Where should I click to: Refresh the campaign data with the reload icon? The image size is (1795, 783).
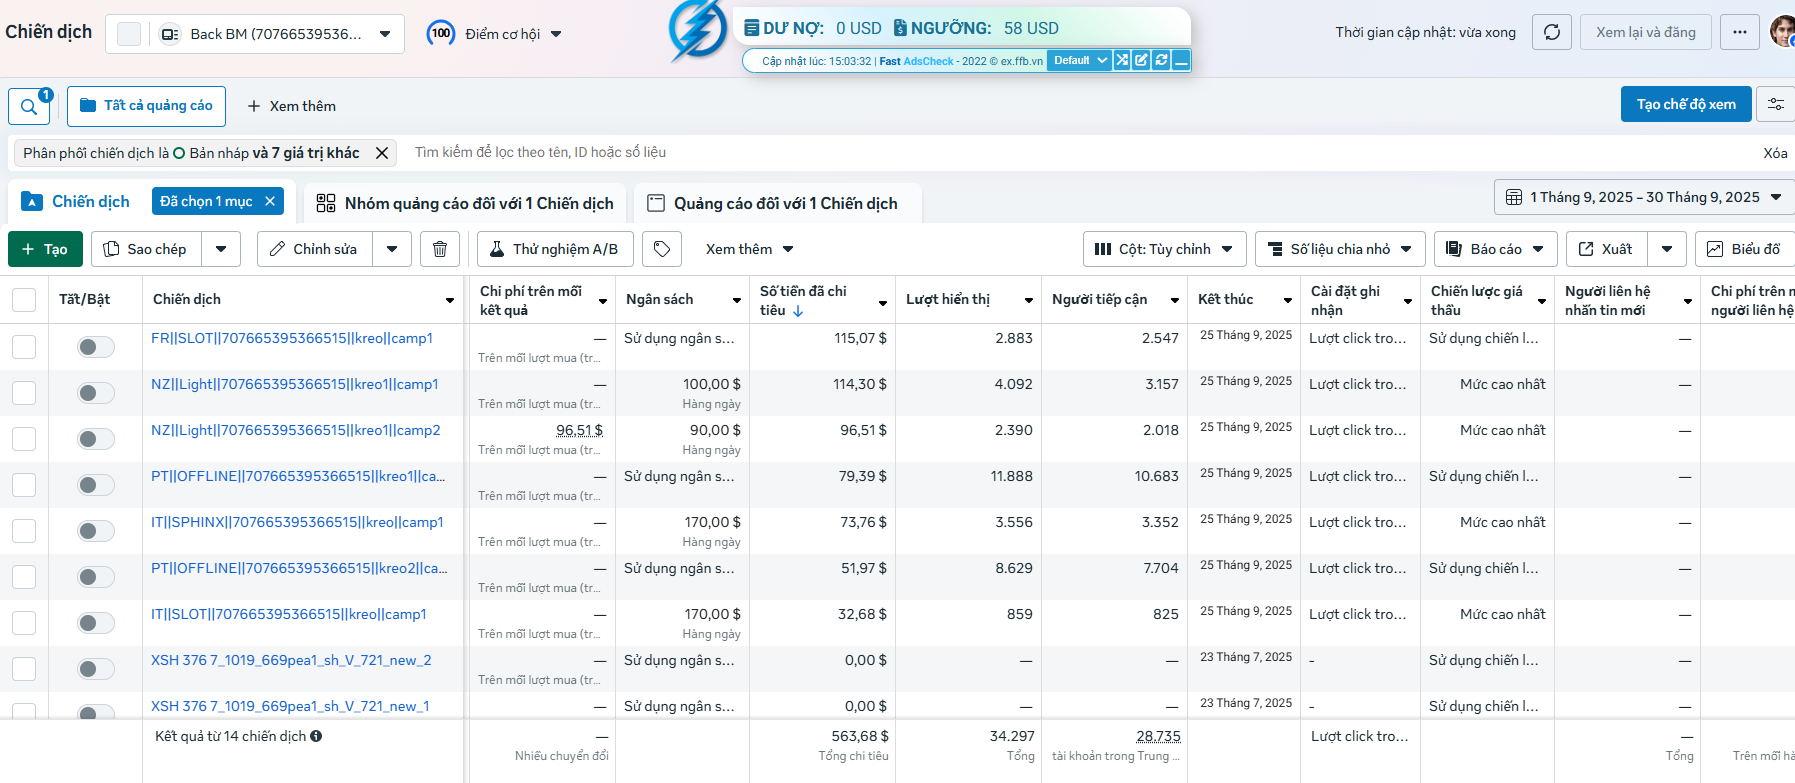(x=1551, y=32)
